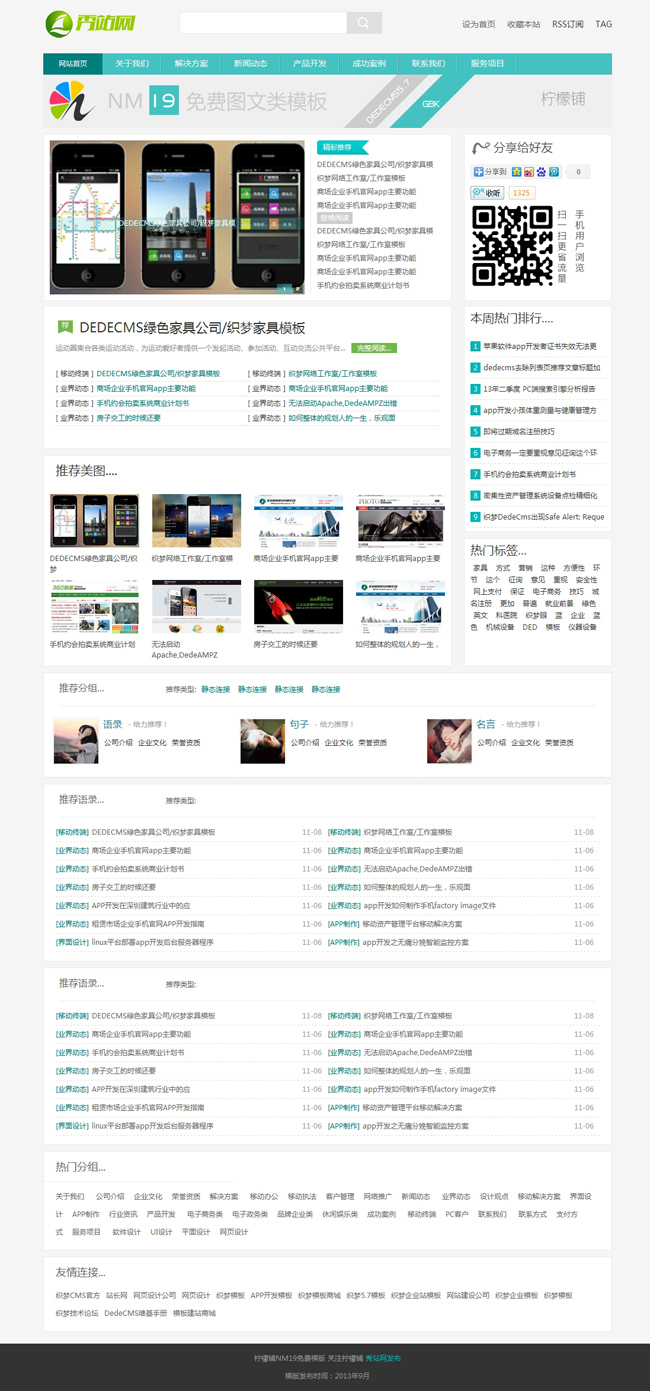Click the 设为首页 link at top
The image size is (650, 1391).
[478, 24]
